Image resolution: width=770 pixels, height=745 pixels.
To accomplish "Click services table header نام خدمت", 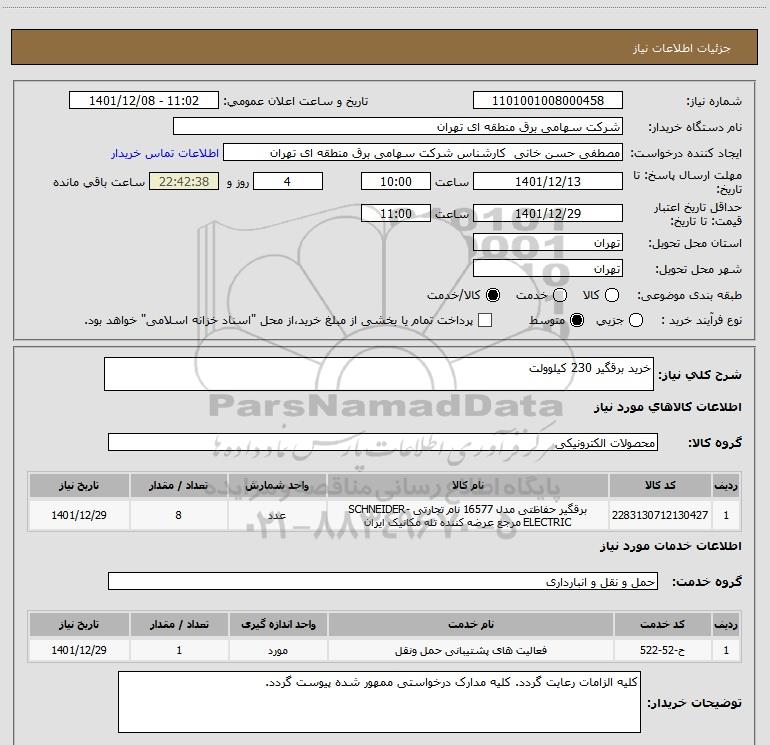I will pyautogui.click(x=470, y=624).
